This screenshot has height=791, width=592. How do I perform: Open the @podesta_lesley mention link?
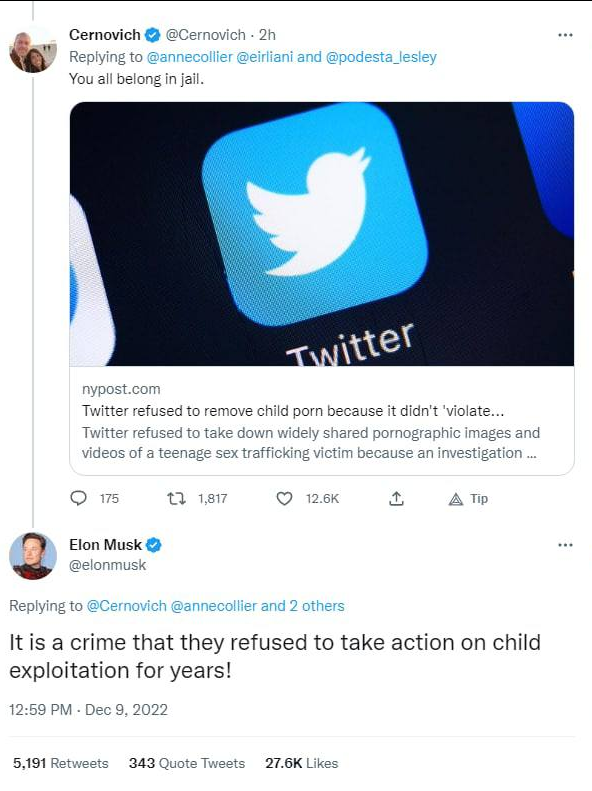381,56
